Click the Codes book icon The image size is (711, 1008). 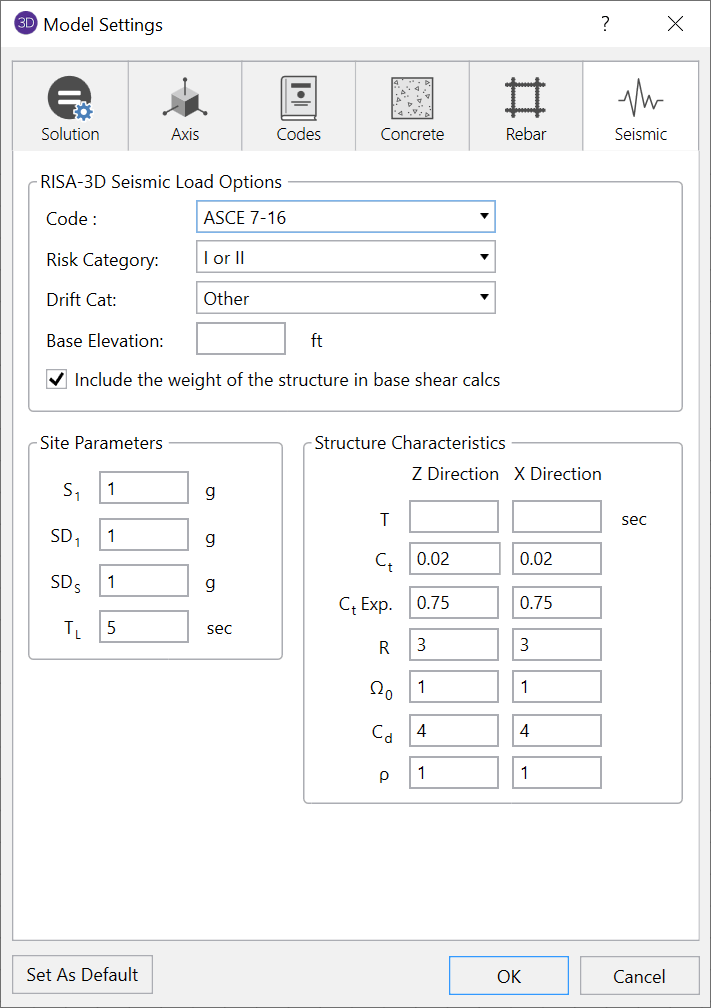[298, 96]
